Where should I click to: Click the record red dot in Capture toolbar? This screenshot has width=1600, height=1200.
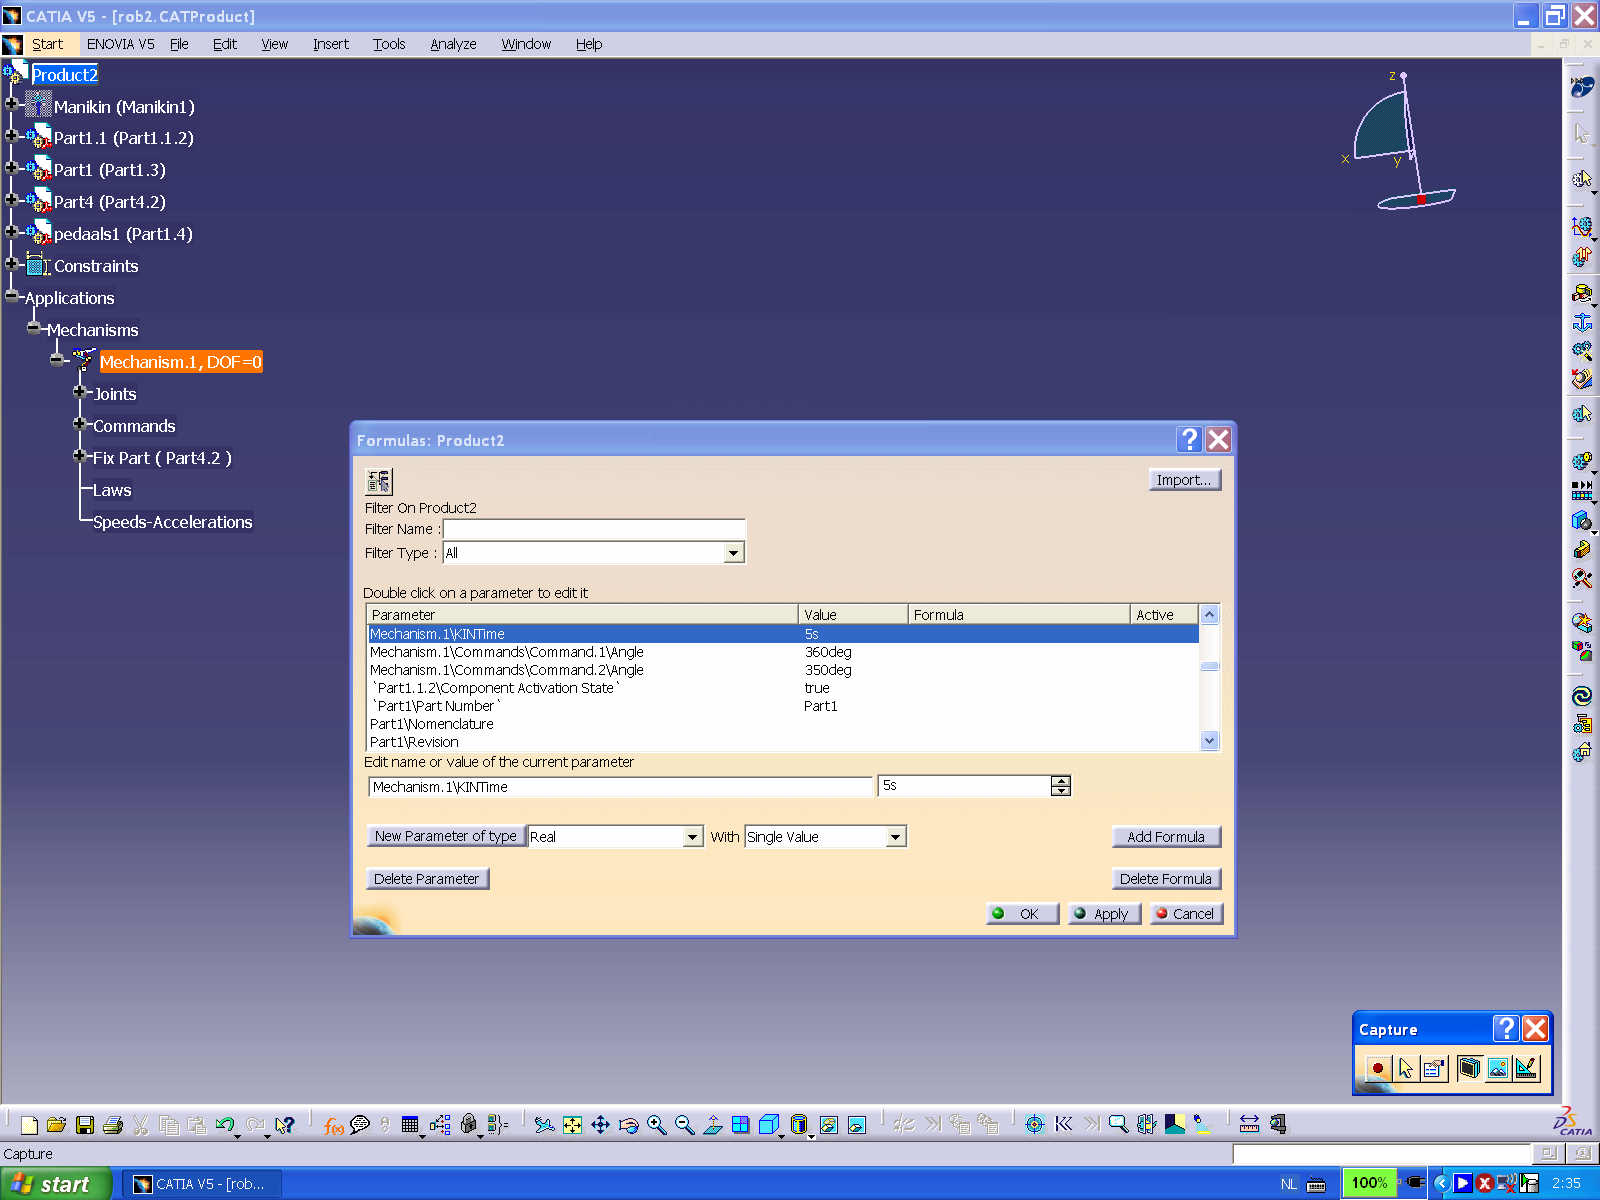(1377, 1068)
